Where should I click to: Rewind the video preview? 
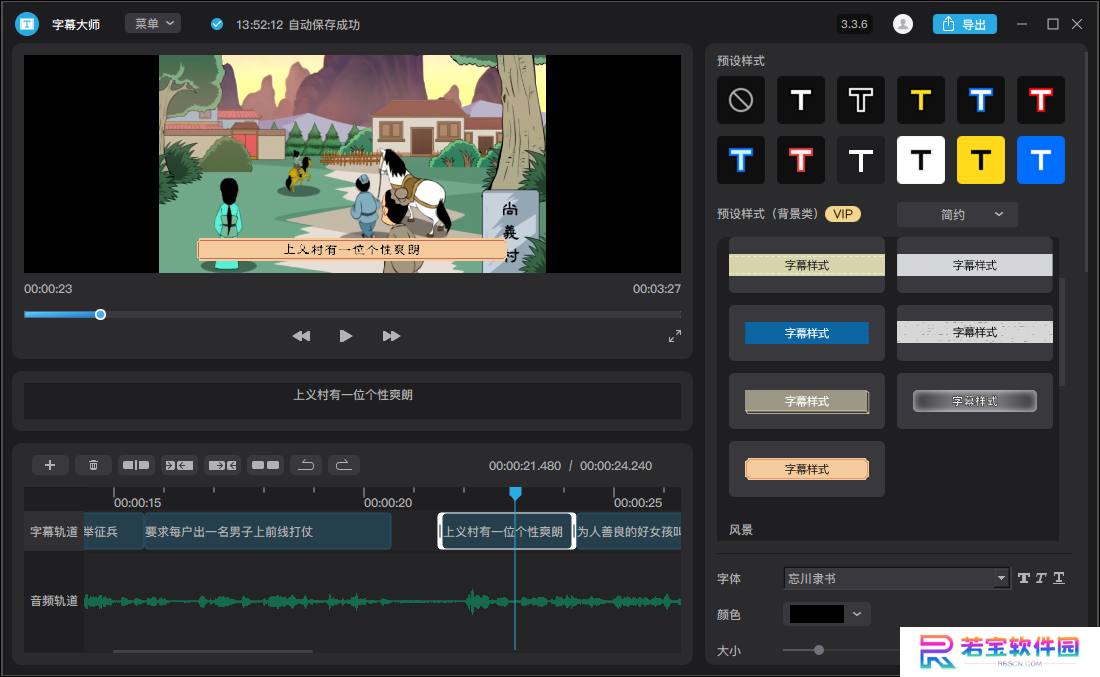click(301, 336)
